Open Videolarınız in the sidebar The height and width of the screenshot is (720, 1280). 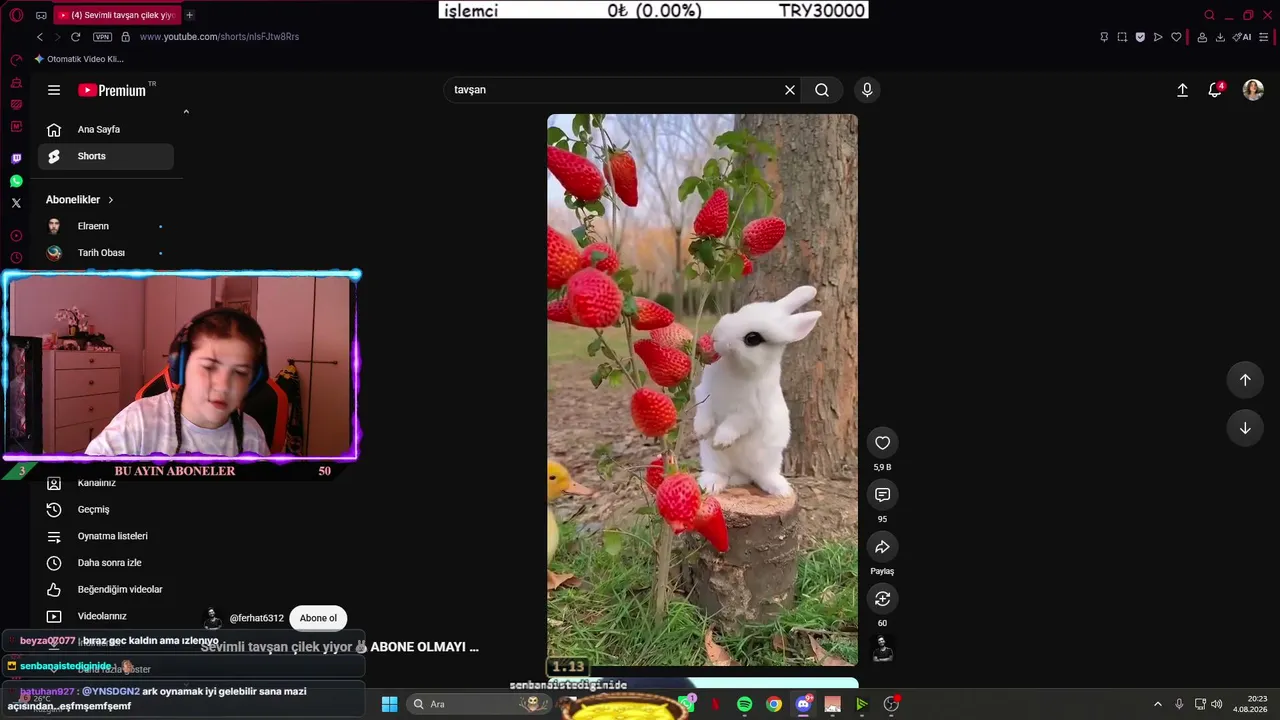tap(105, 616)
